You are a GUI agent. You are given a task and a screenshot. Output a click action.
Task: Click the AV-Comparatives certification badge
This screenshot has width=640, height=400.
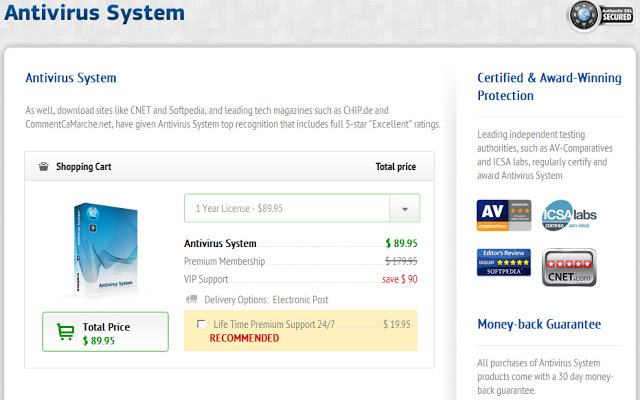(504, 215)
